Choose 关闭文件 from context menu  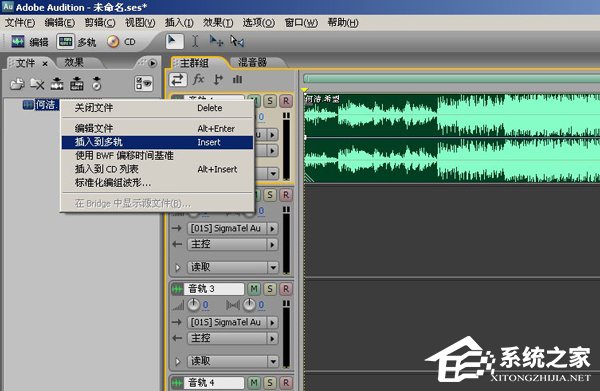157,108
